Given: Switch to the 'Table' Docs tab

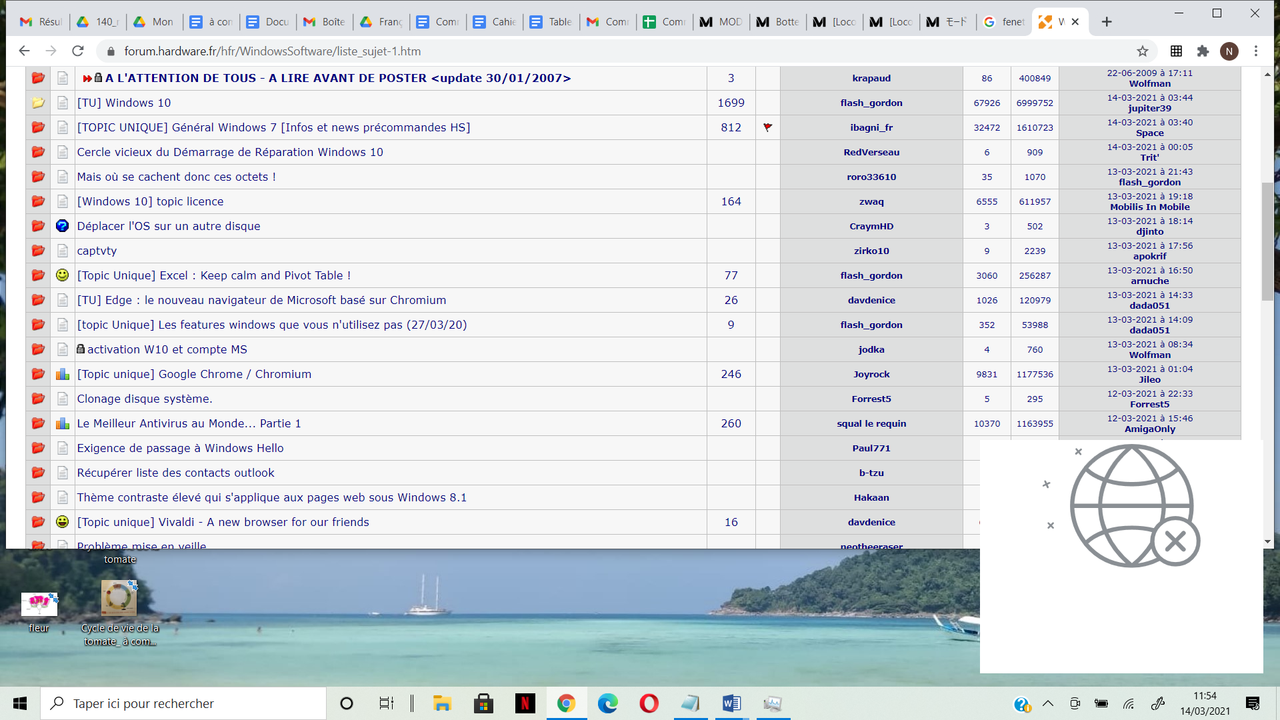Looking at the screenshot, I should point(550,21).
